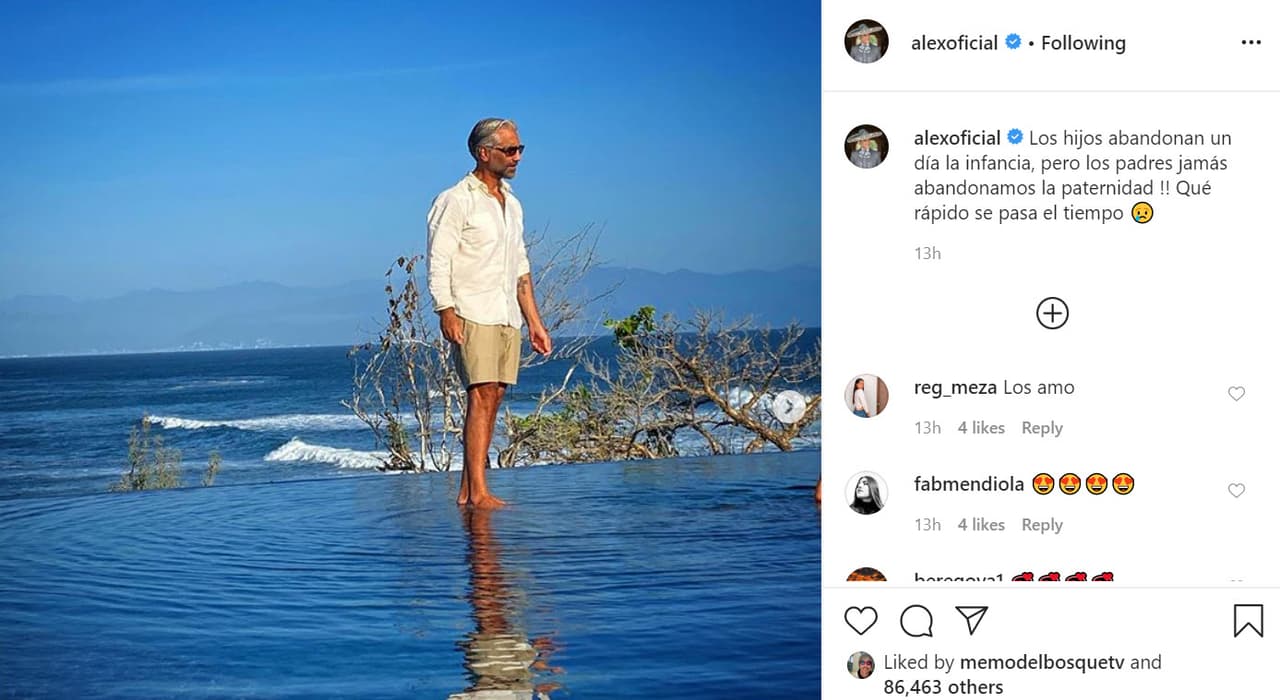This screenshot has width=1280, height=700.
Task: View the 4 likes on reg_meza's comment
Action: (980, 427)
